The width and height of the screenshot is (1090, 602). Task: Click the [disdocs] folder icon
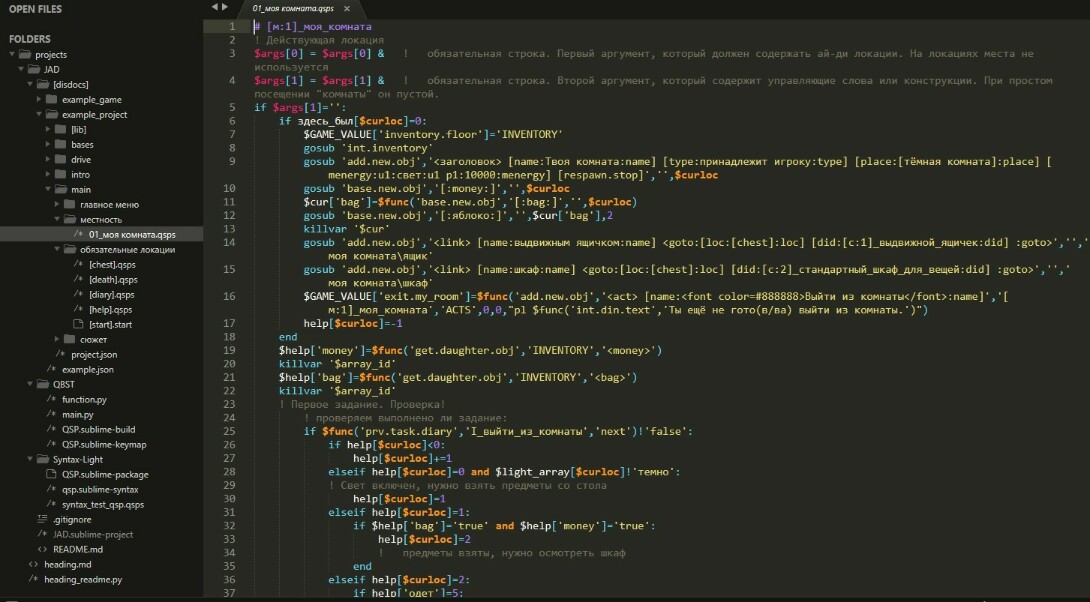pos(43,84)
